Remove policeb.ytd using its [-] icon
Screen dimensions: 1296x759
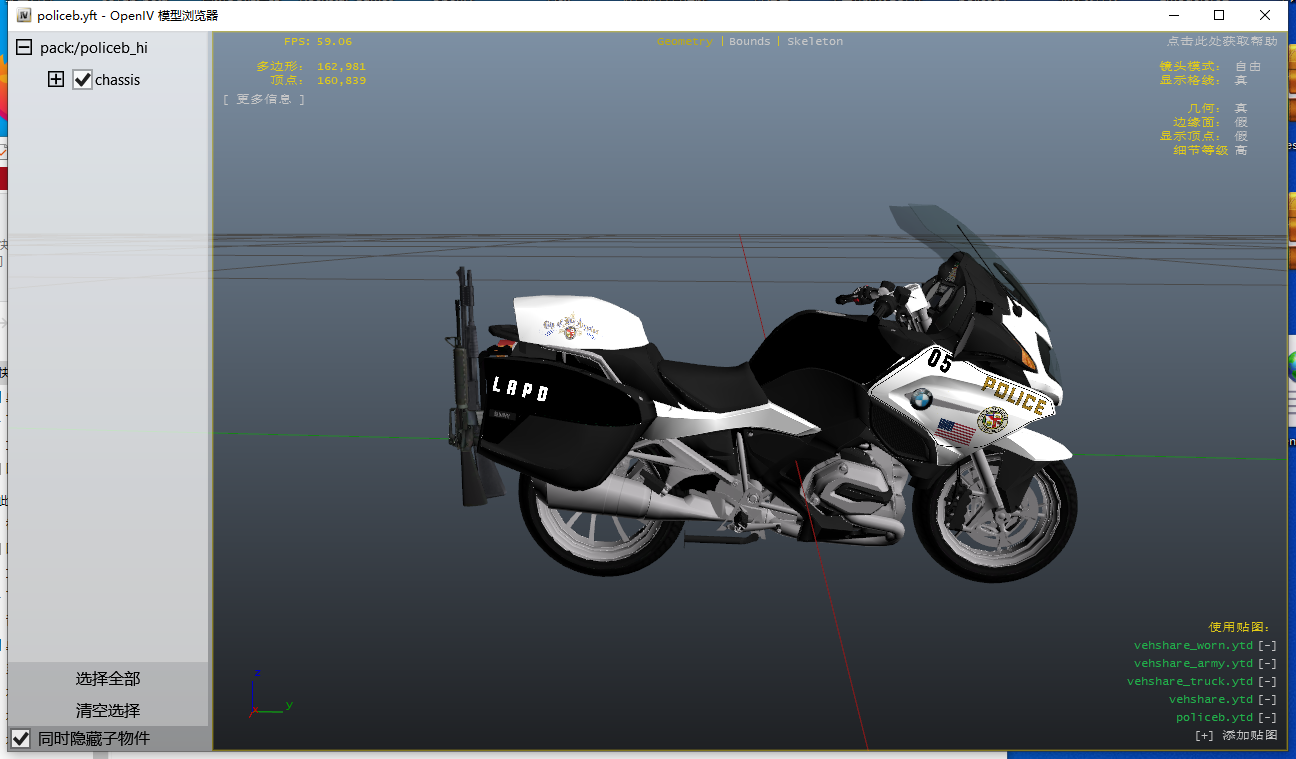click(x=1267, y=718)
